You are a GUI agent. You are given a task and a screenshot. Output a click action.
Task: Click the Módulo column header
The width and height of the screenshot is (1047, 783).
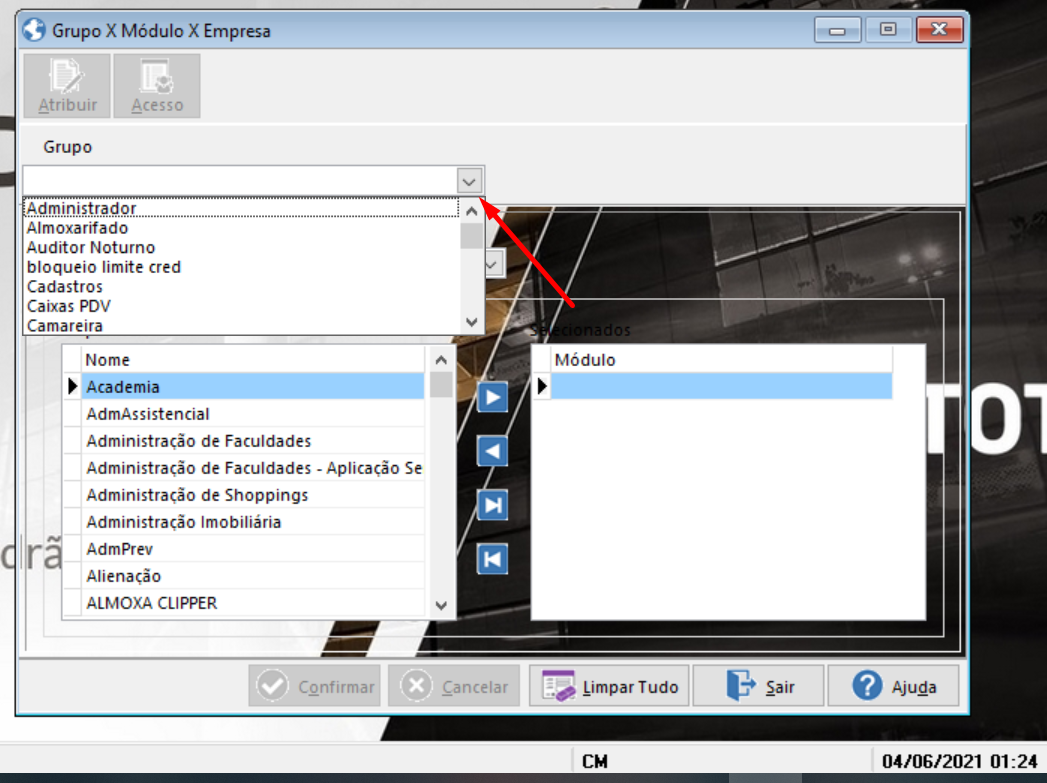click(722, 360)
